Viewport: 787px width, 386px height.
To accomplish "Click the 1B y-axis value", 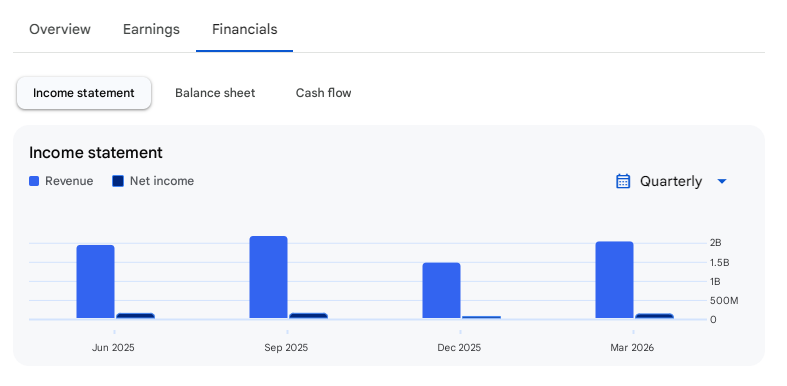I will [x=715, y=282].
